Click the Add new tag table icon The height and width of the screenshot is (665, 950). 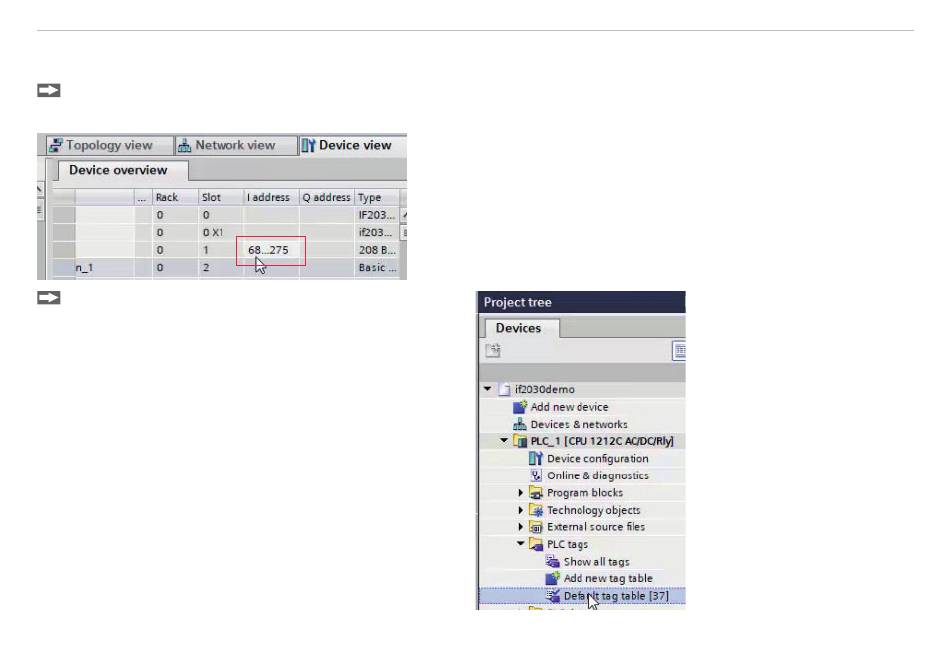pyautogui.click(x=553, y=579)
